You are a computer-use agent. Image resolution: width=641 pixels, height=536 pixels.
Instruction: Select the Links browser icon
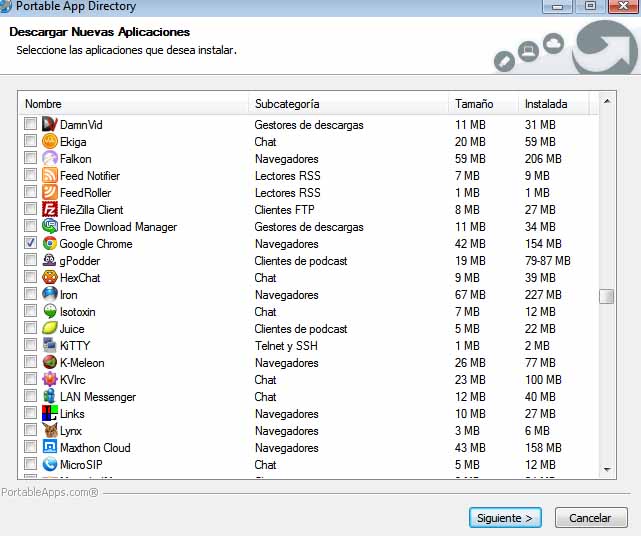(x=49, y=413)
